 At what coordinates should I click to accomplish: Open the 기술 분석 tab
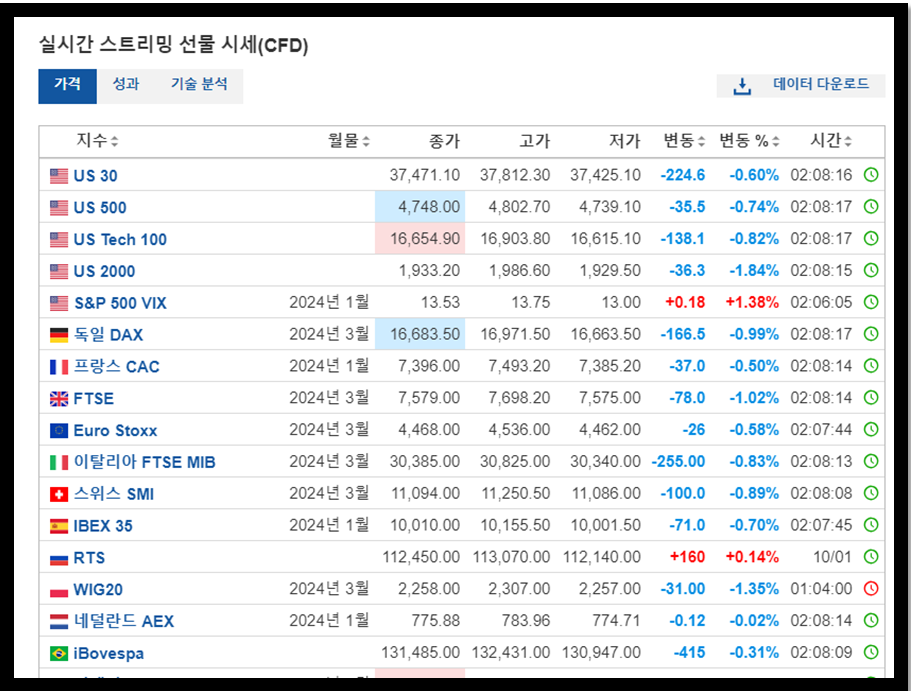coord(199,85)
